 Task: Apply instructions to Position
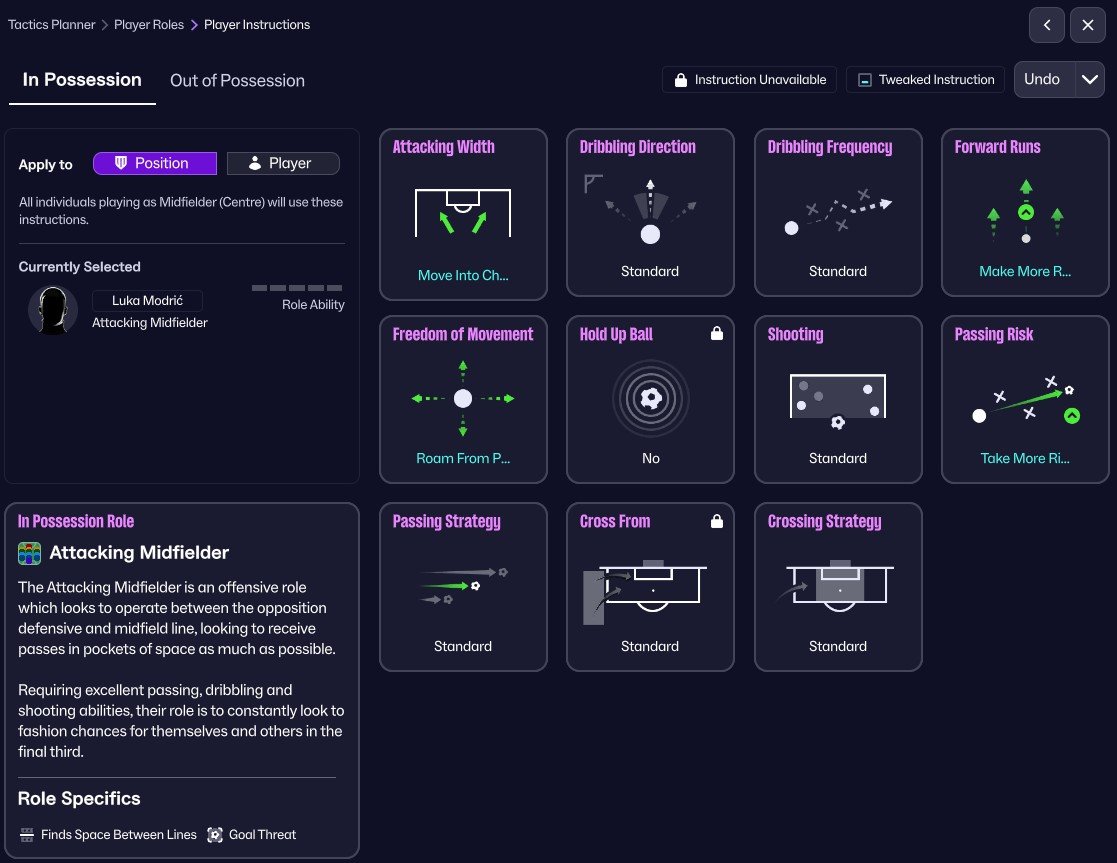pyautogui.click(x=155, y=163)
